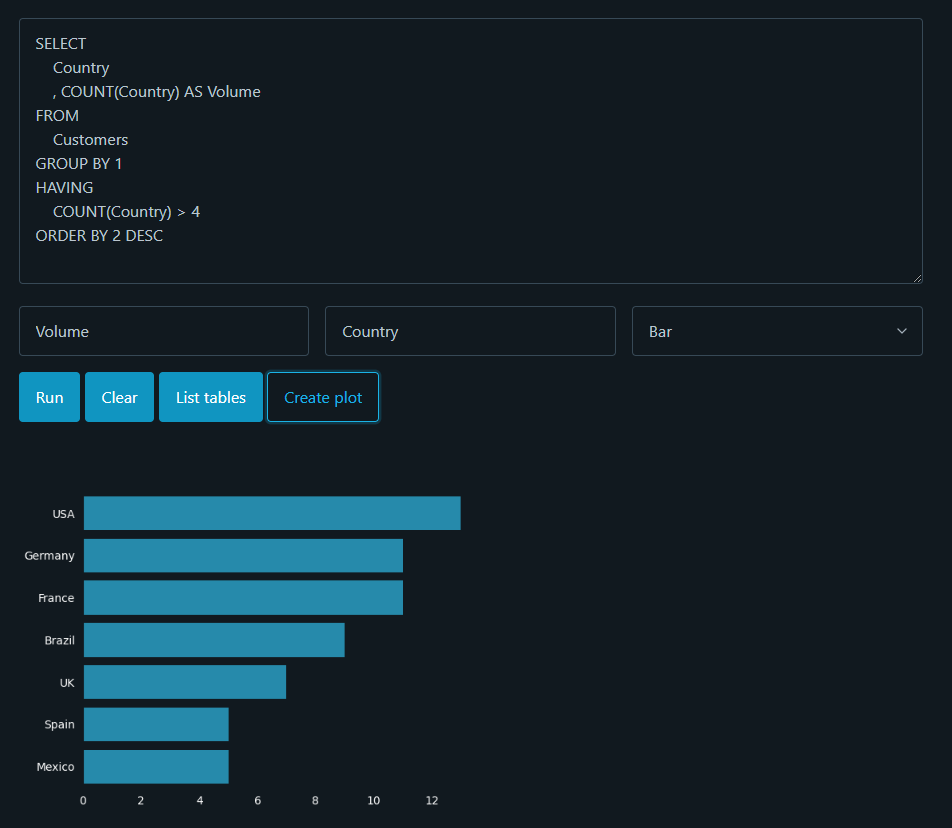Run the SQL query
Screen dimensions: 952x828
pos(49,397)
